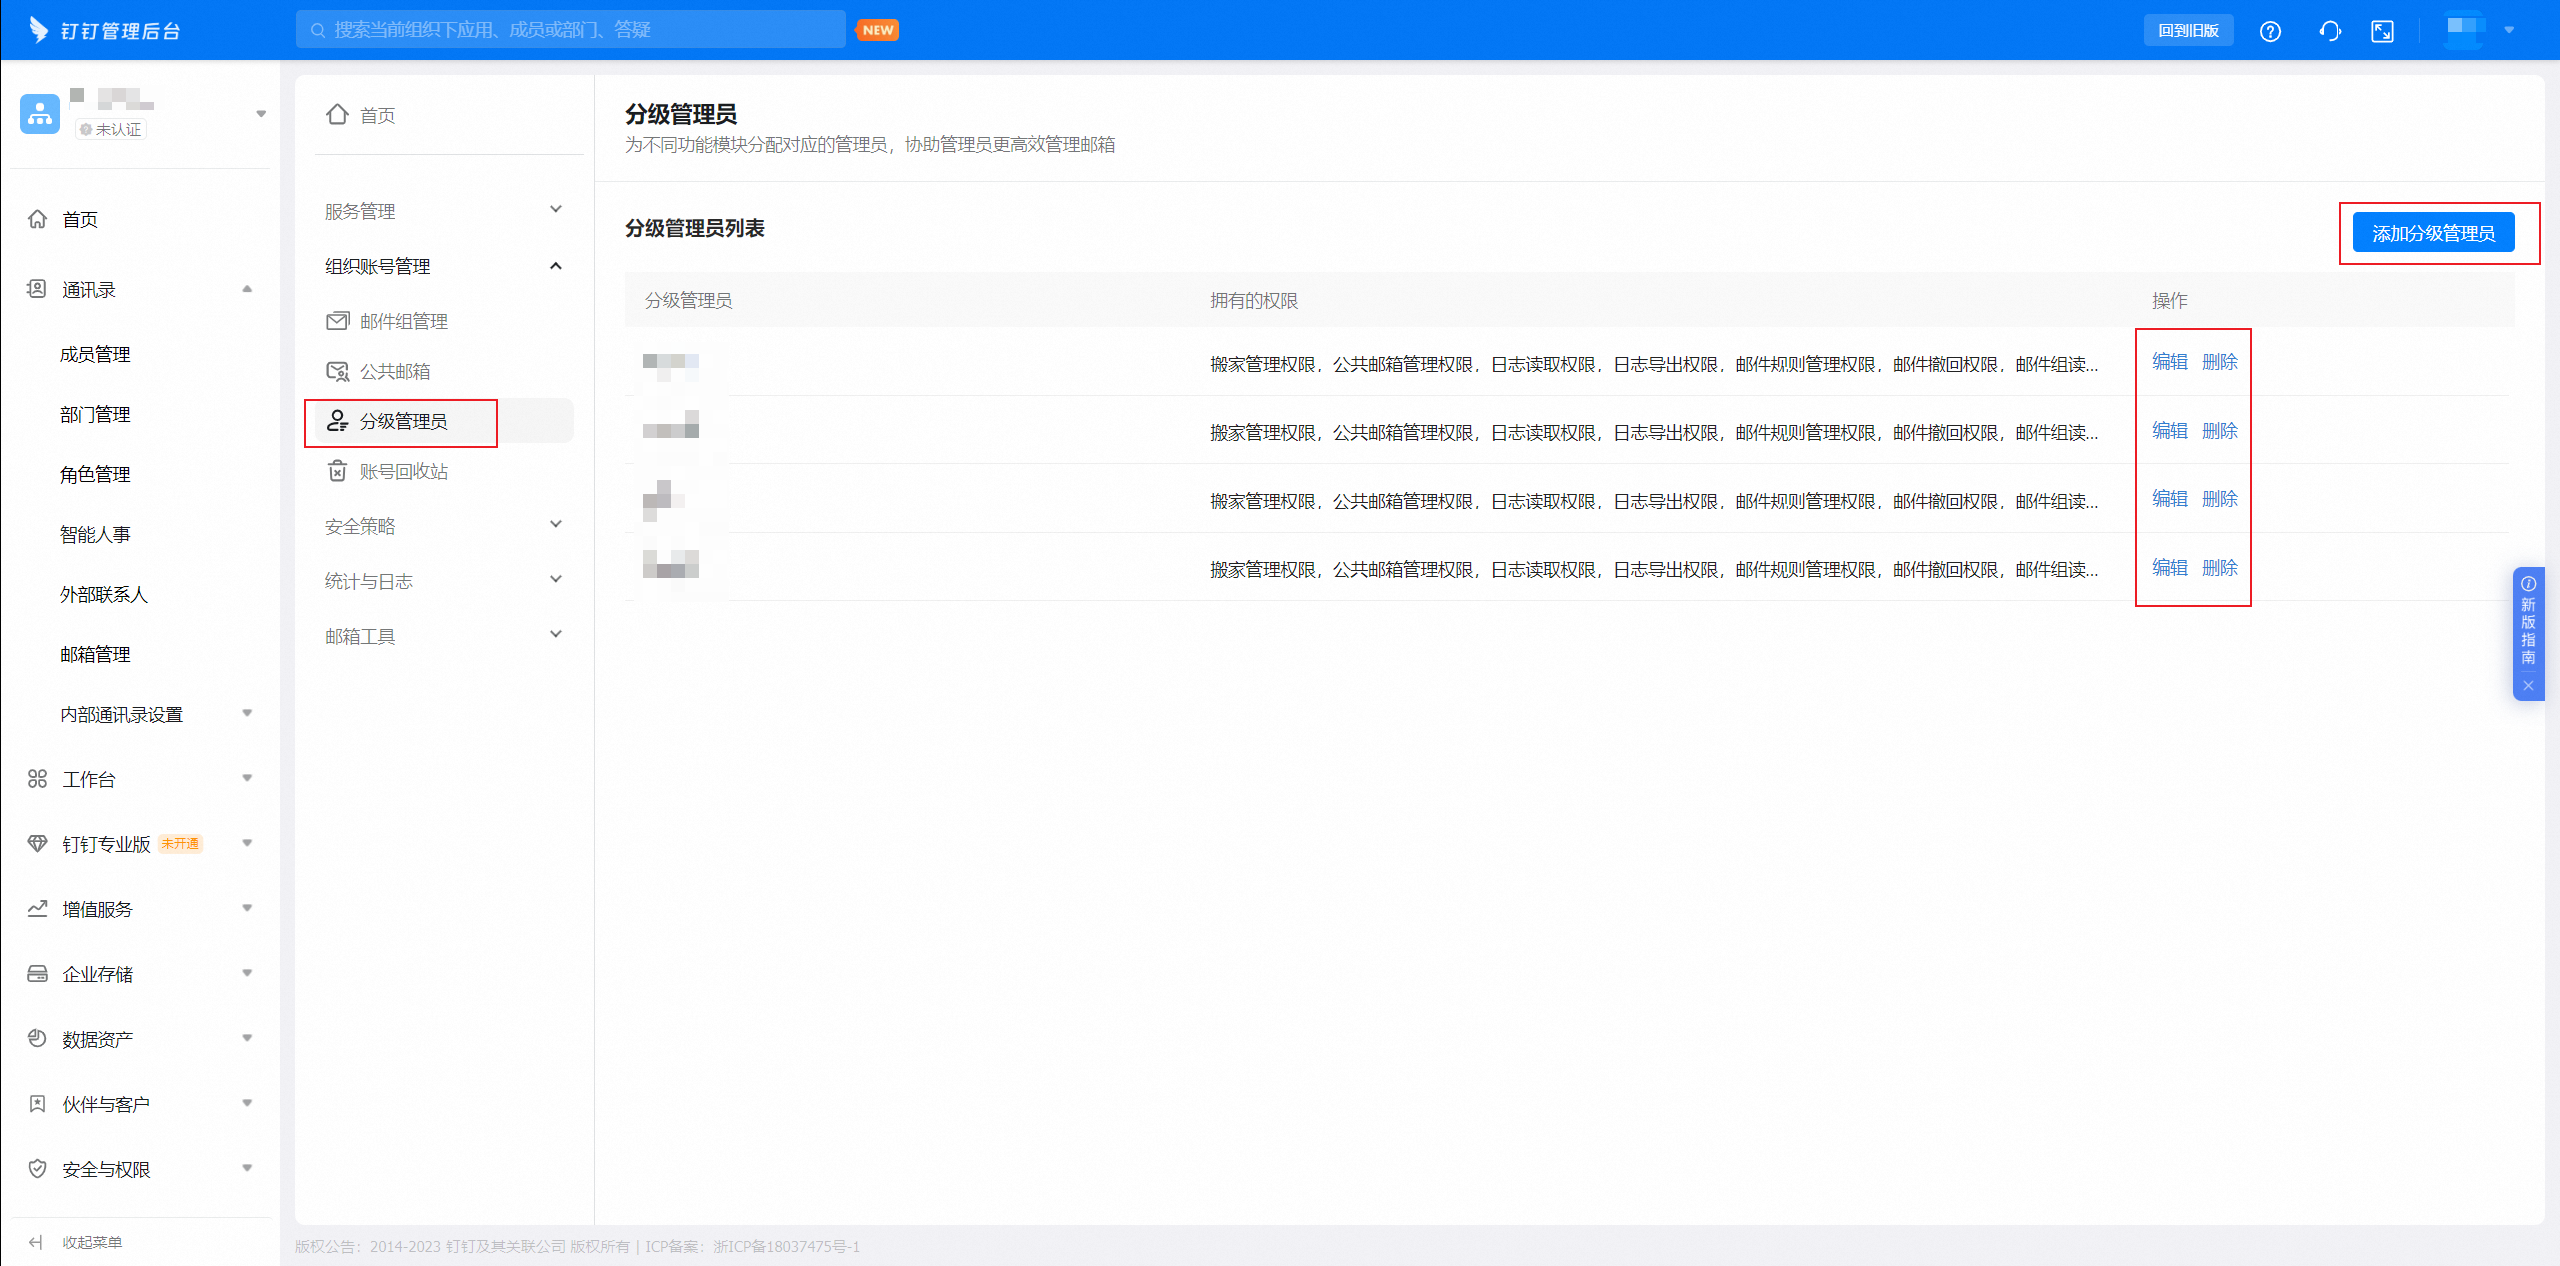Click the 邮件组管理 envelope icon
This screenshot has width=2560, height=1266.
338,320
